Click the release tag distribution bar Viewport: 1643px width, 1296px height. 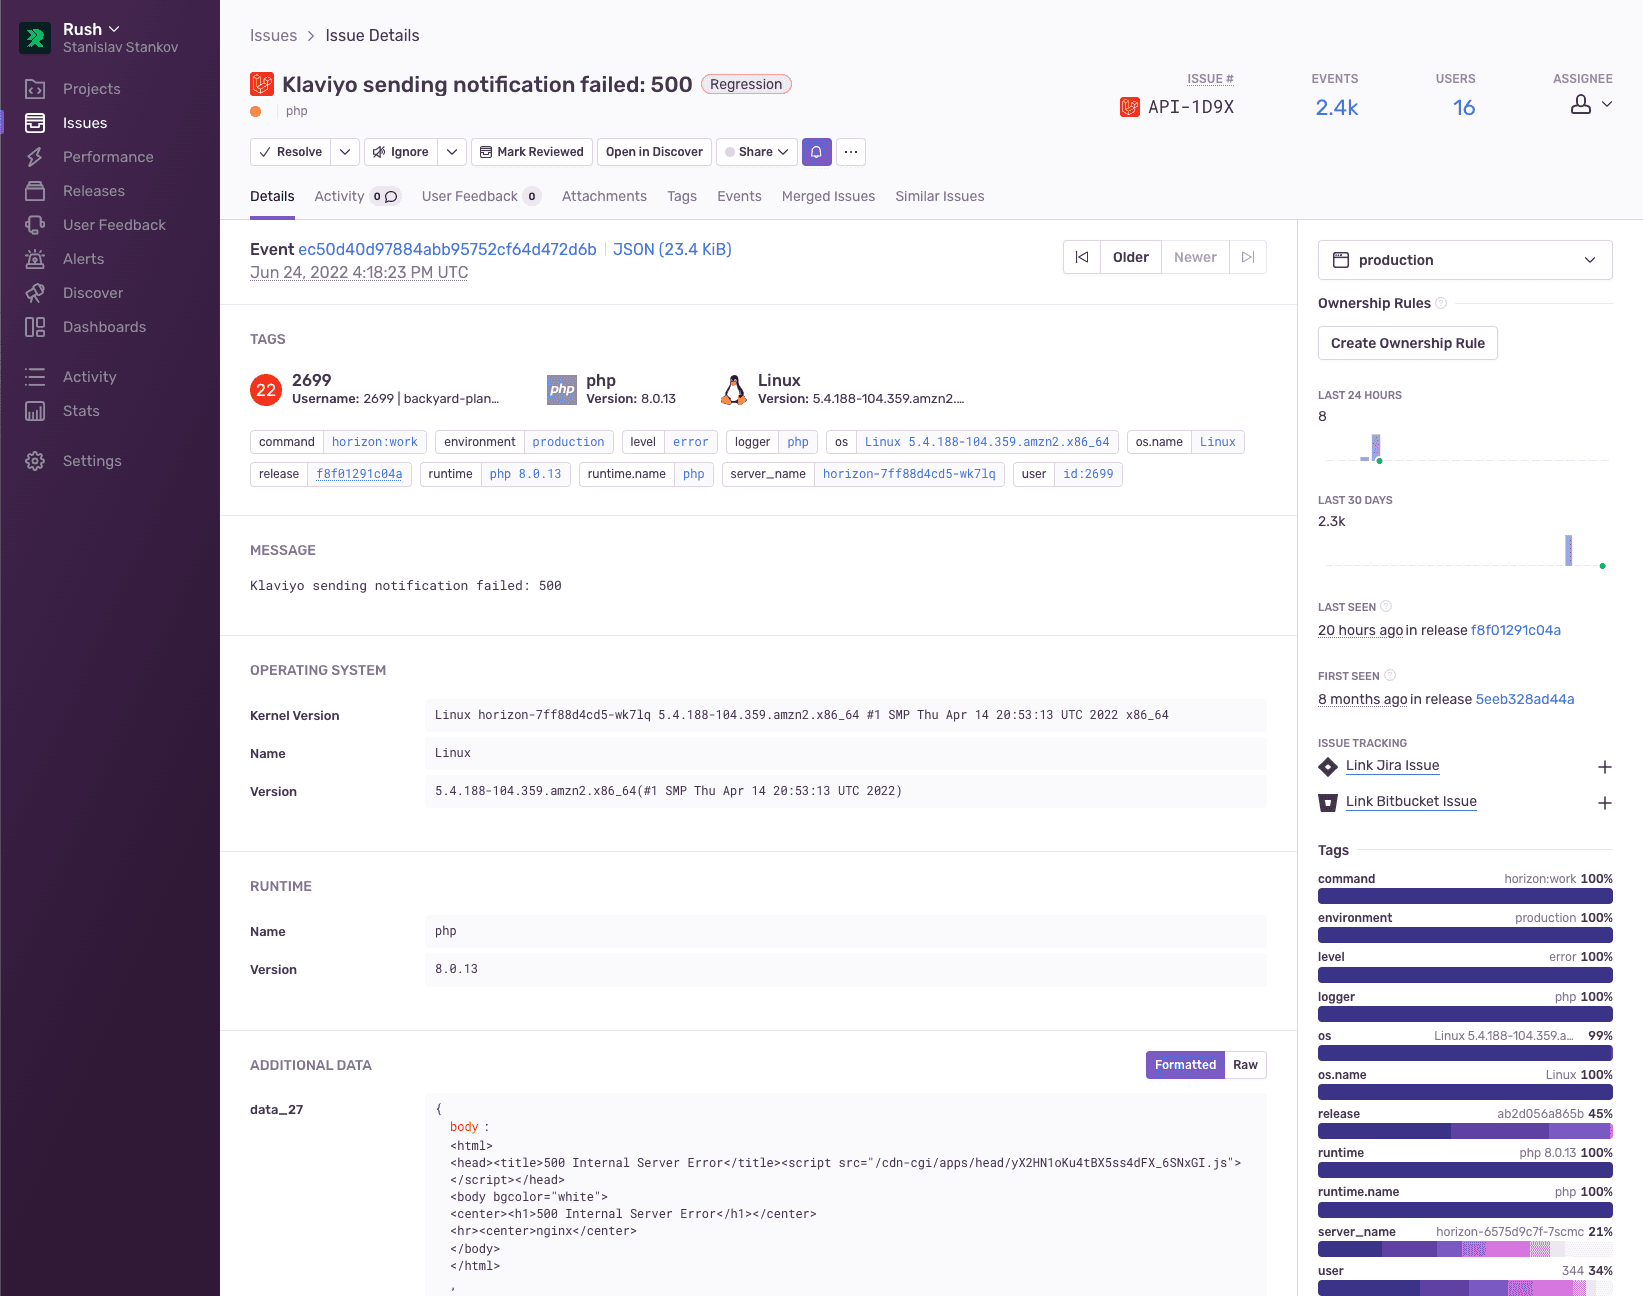coord(1465,1131)
